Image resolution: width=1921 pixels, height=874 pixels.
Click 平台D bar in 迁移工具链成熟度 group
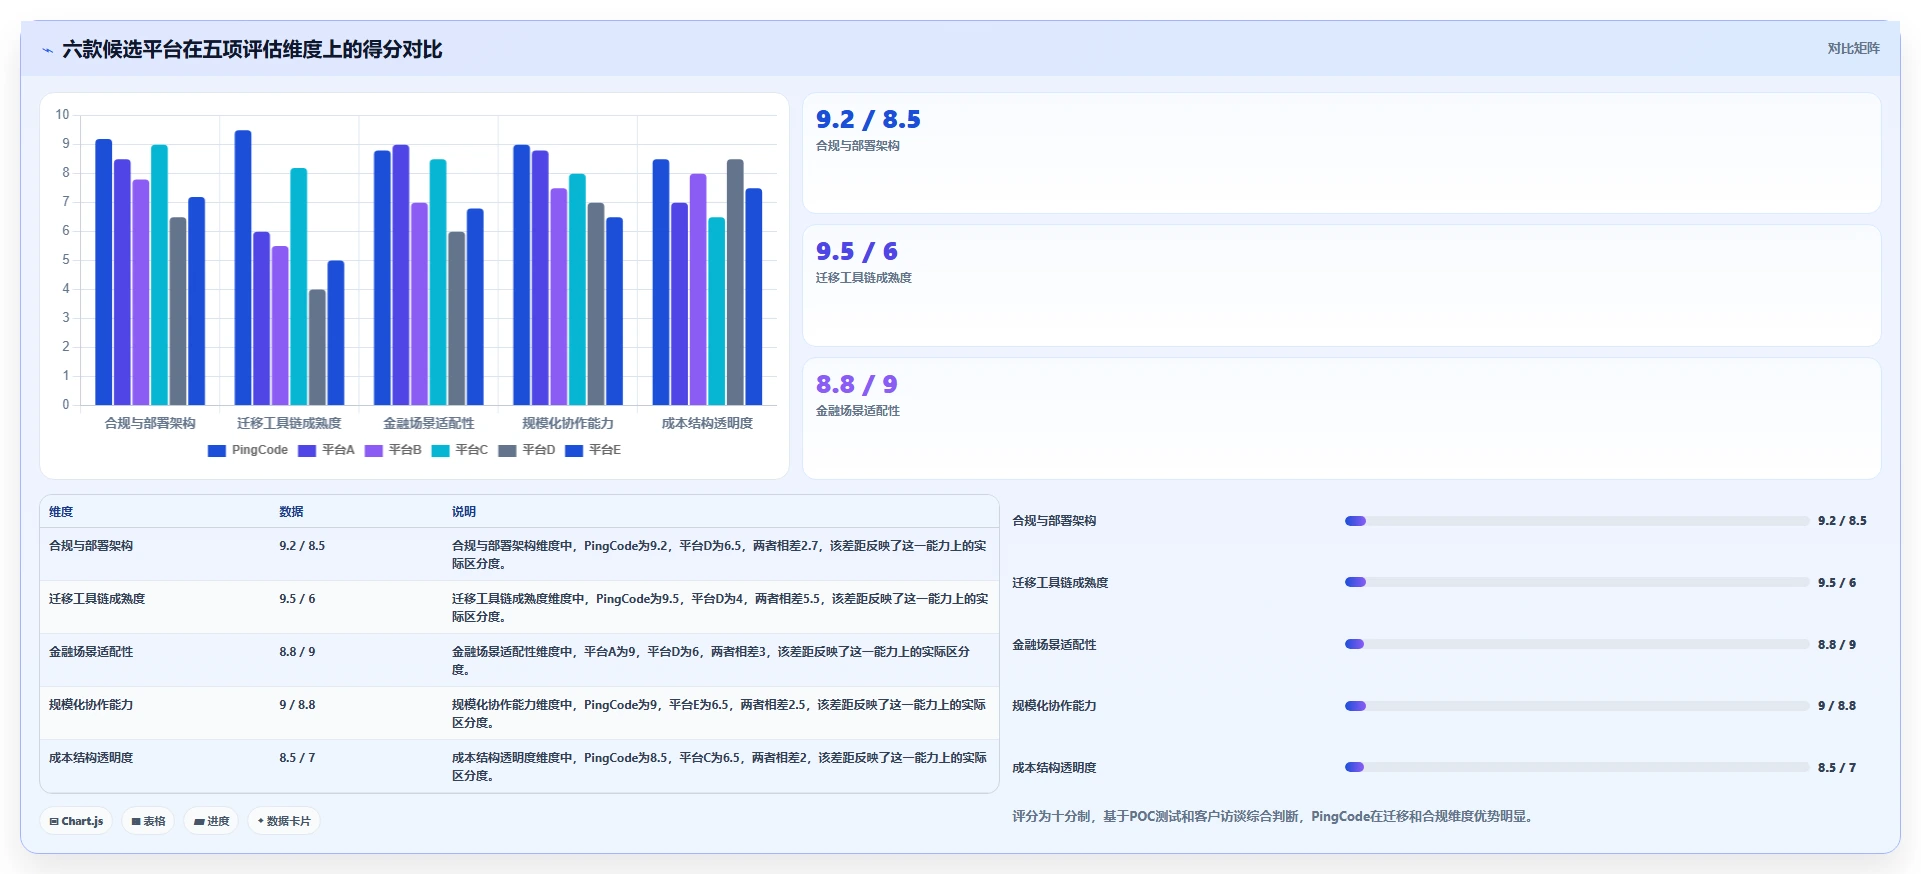click(x=317, y=347)
